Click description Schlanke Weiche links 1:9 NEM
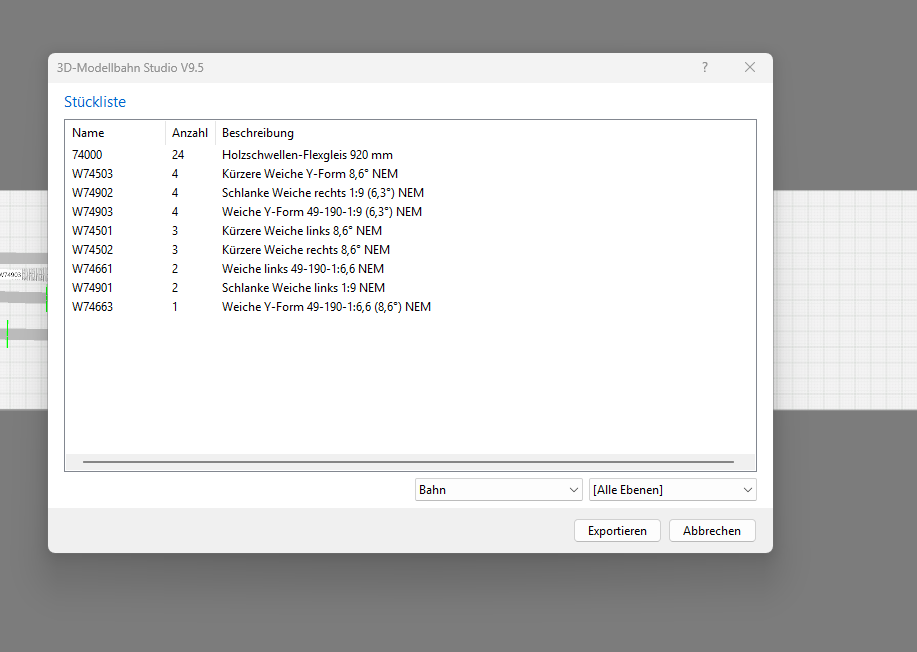 (x=304, y=288)
